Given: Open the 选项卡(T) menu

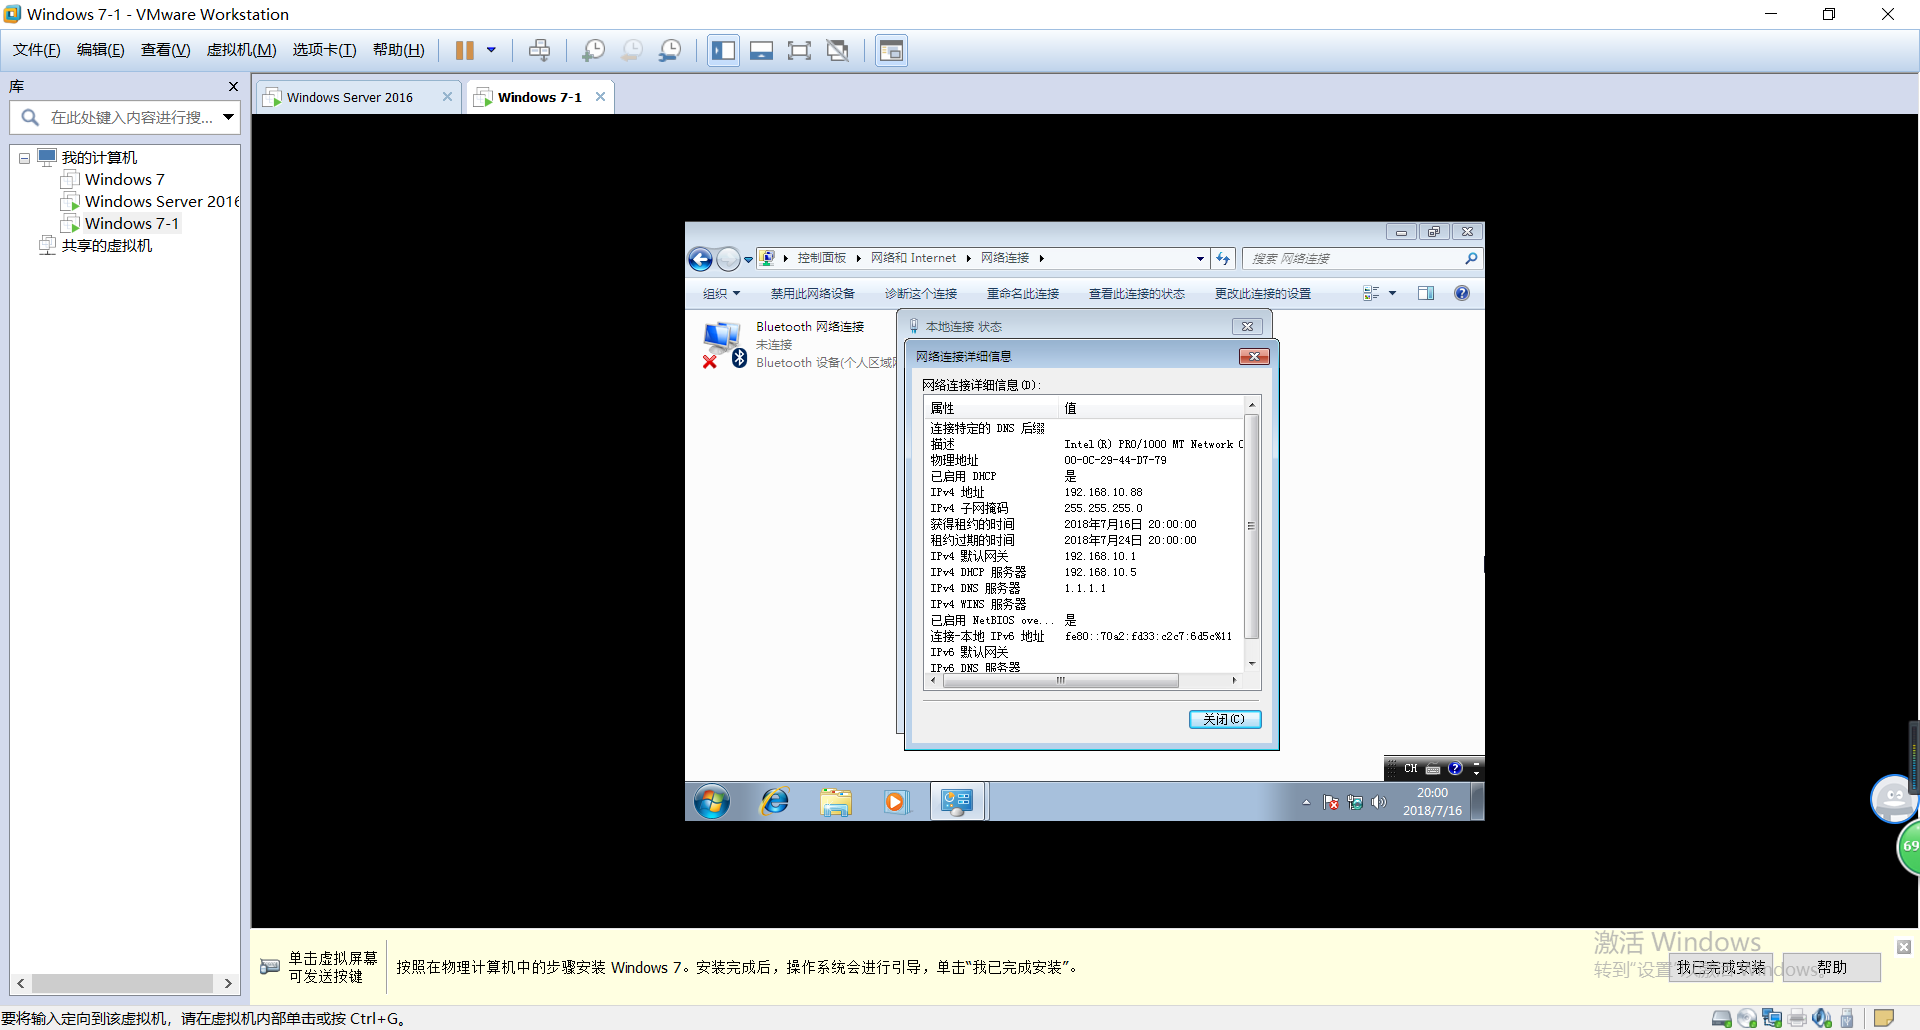Looking at the screenshot, I should pyautogui.click(x=324, y=50).
